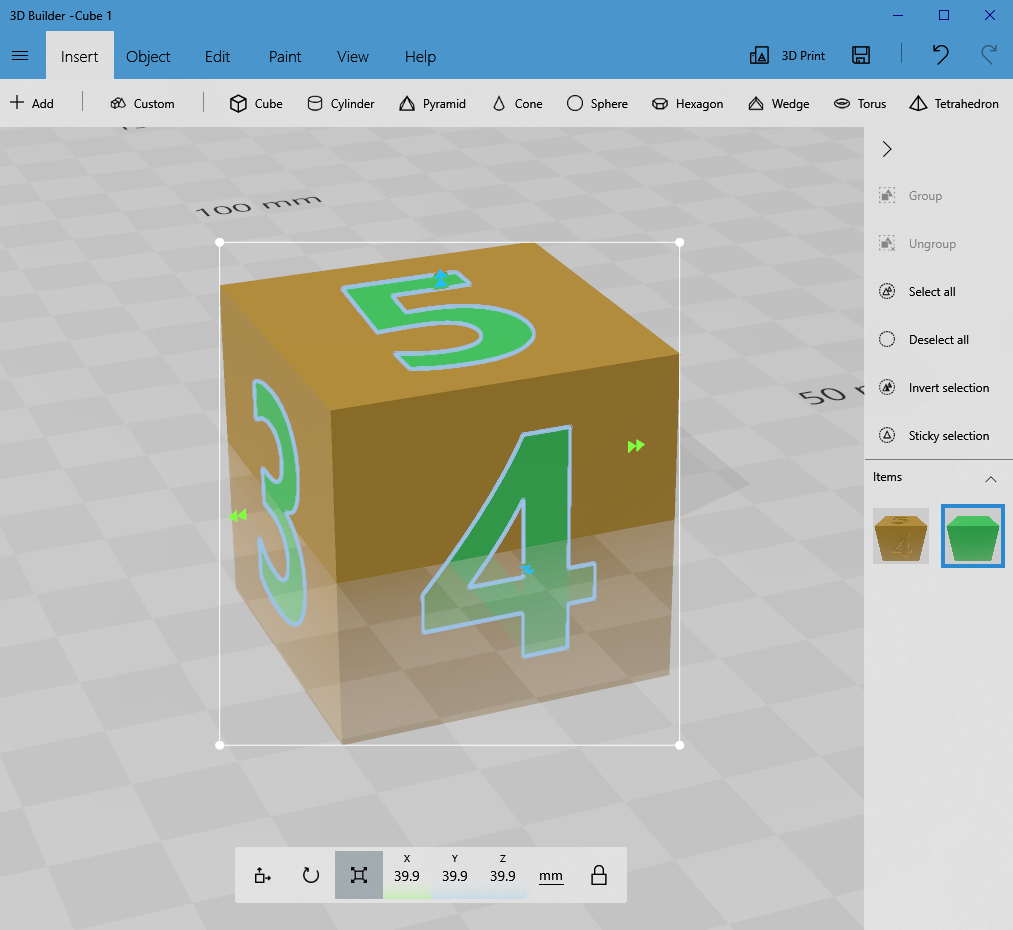Click Deselect all
Viewport: 1013px width, 930px height.
pos(924,340)
